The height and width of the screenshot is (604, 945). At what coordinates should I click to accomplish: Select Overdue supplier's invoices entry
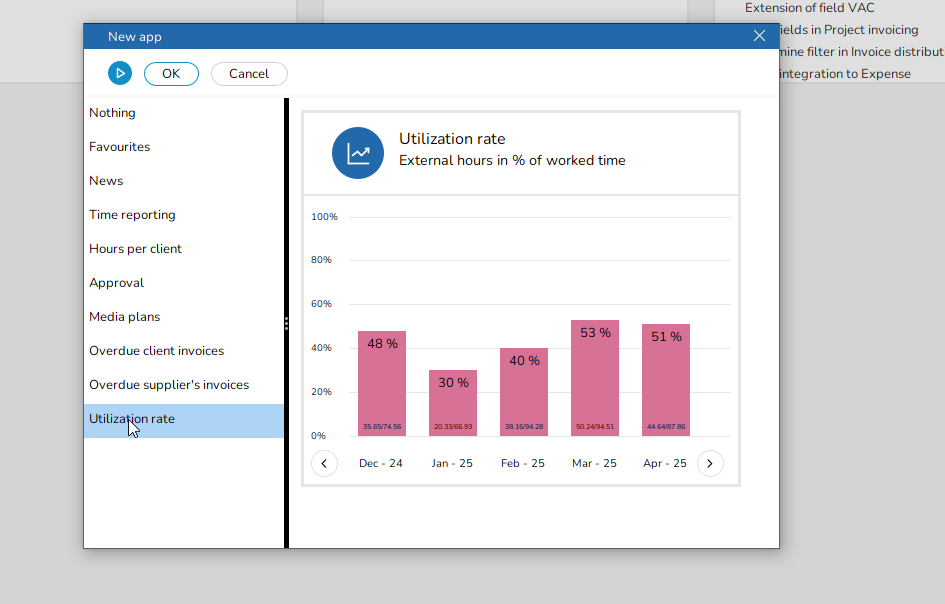169,385
